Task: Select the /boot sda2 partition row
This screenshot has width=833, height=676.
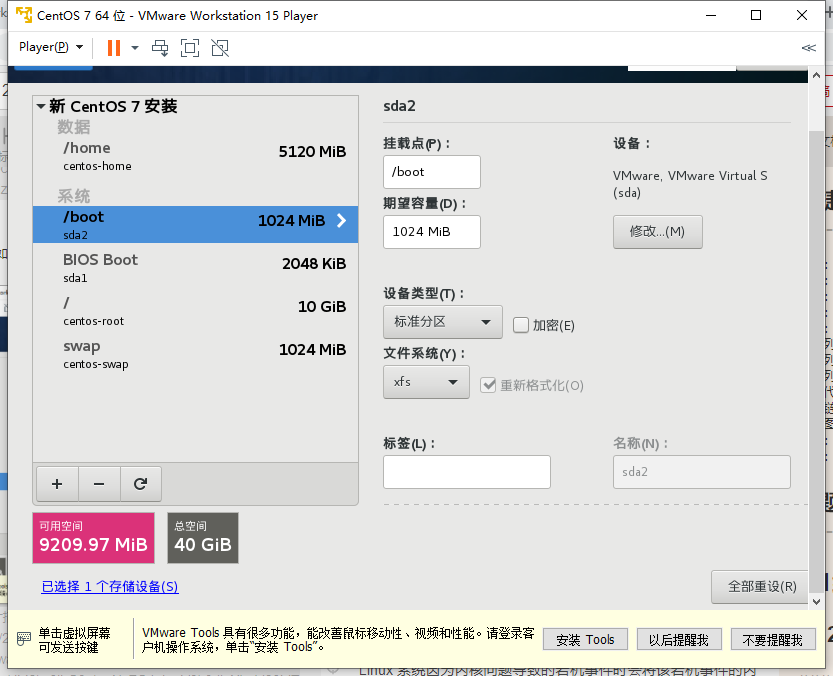Action: [196, 225]
